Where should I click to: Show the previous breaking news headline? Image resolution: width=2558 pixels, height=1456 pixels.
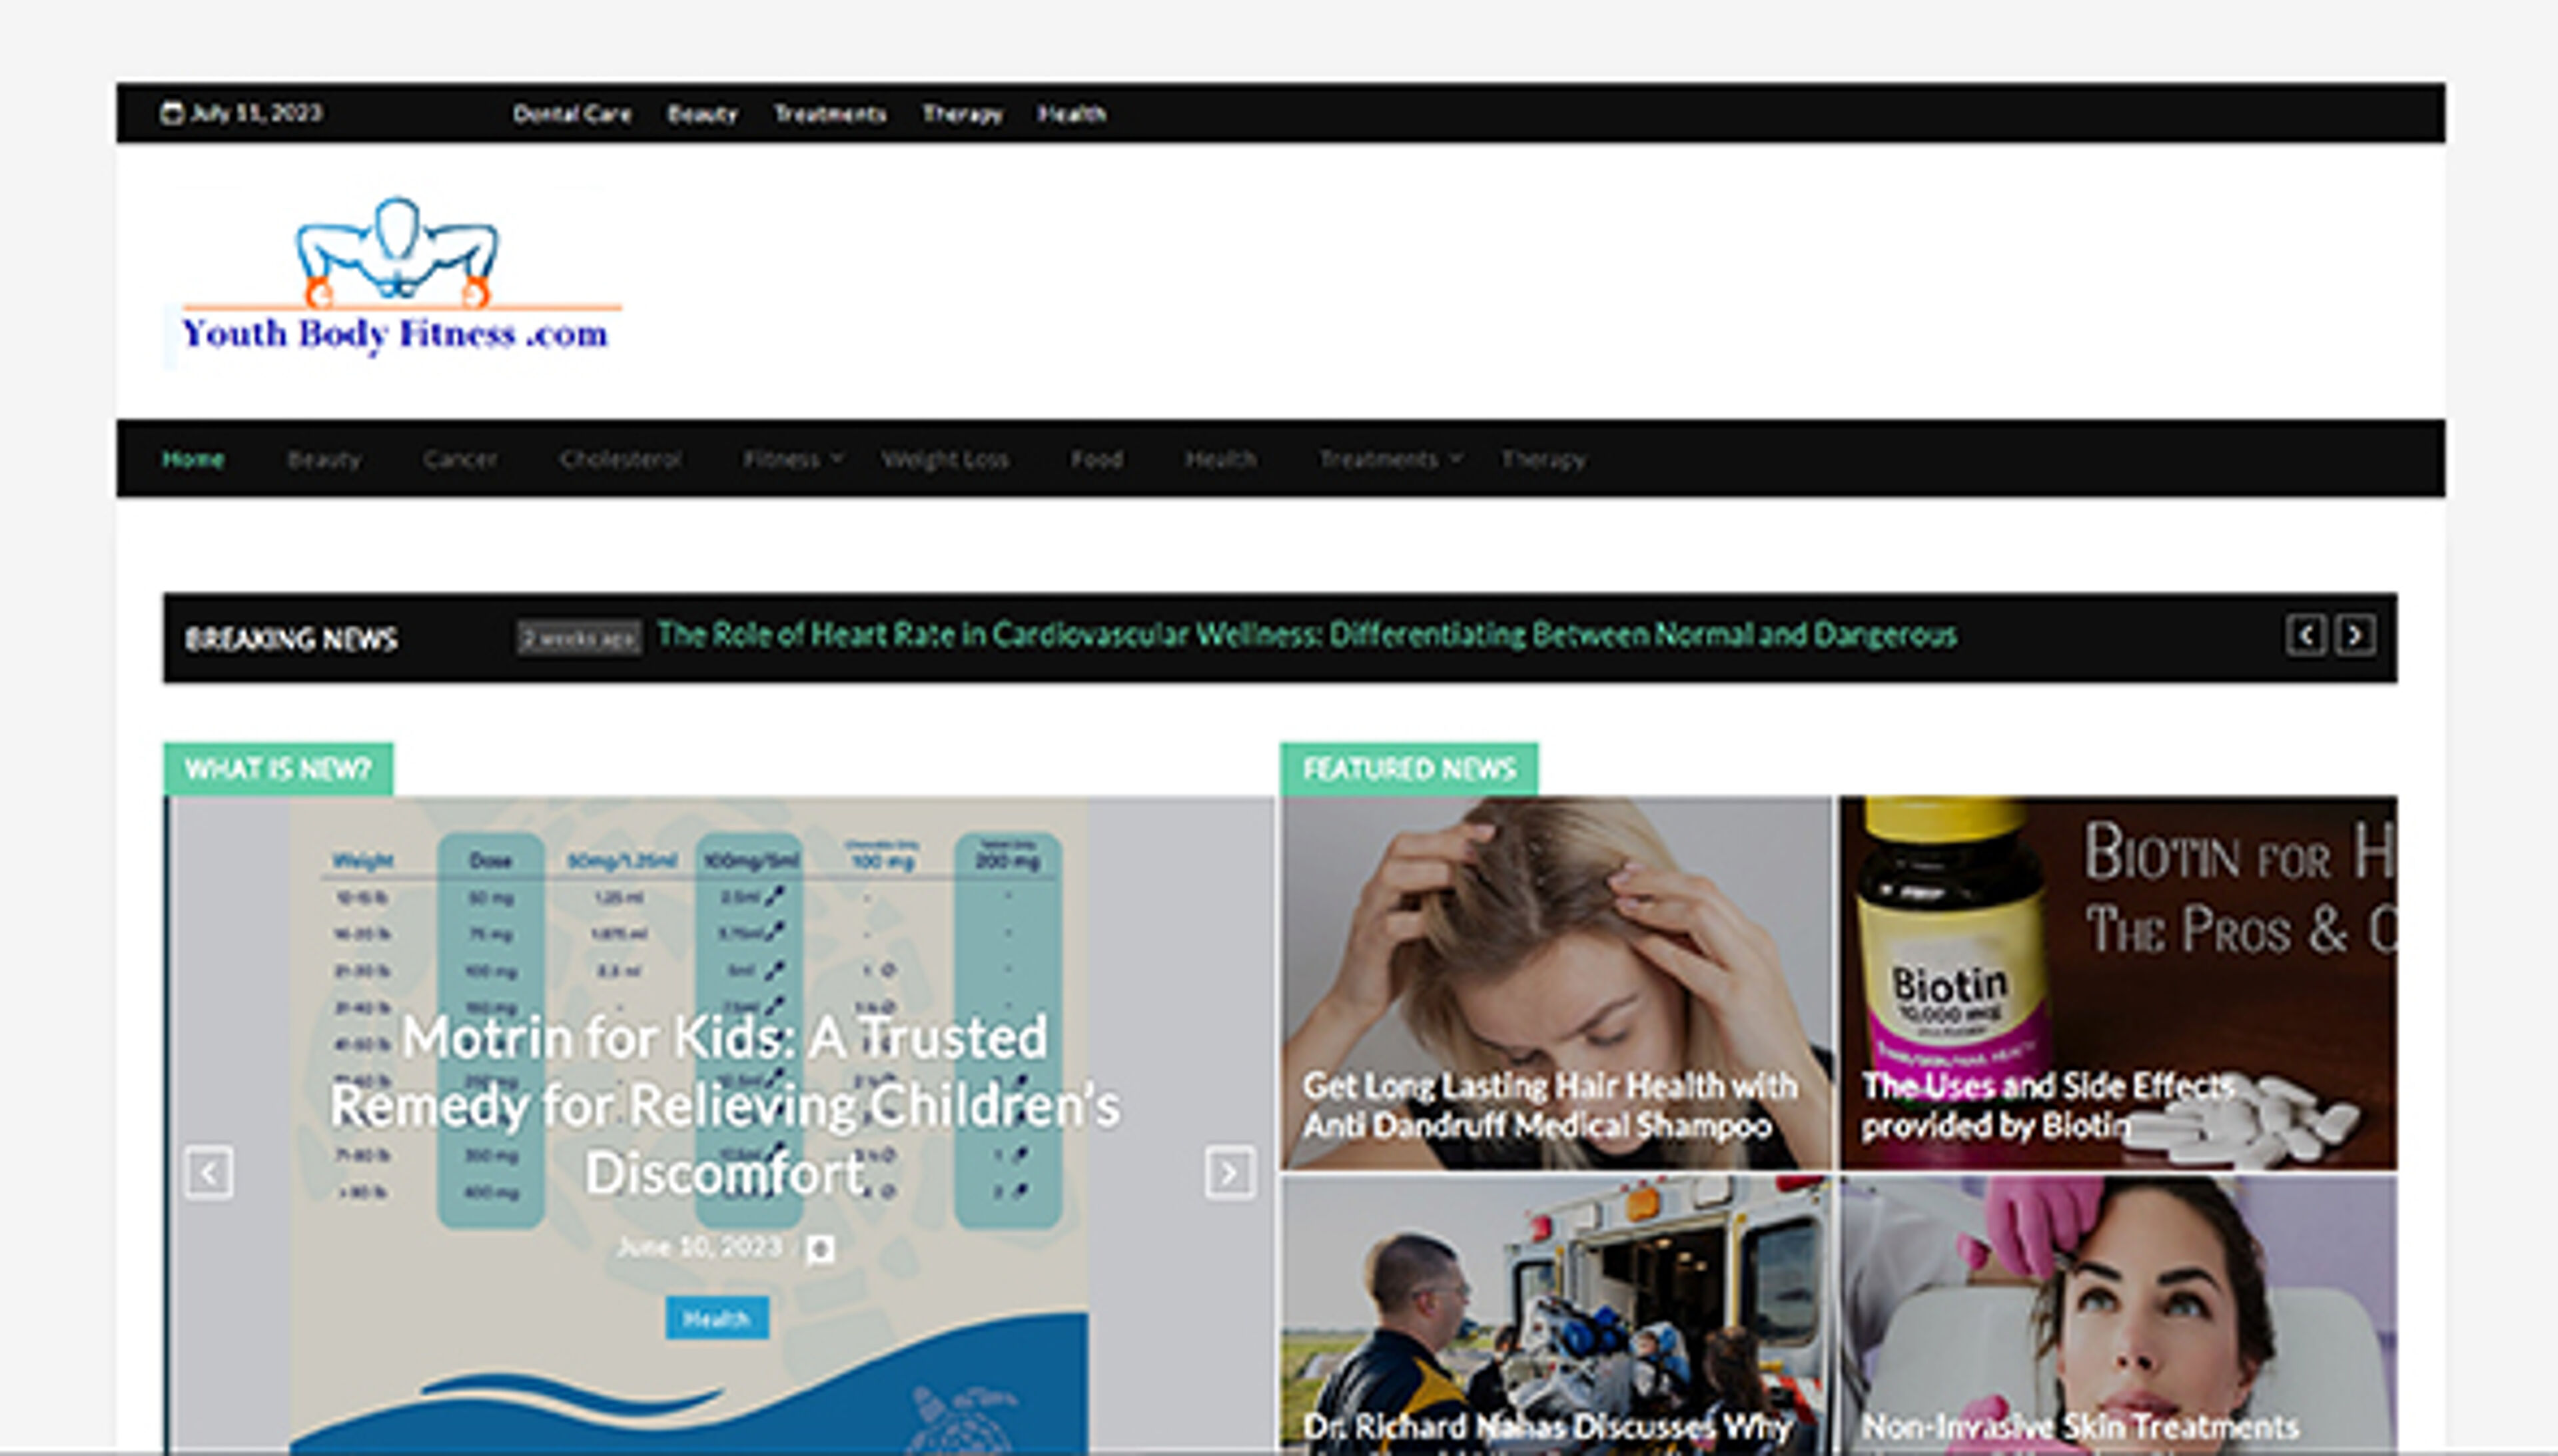(x=2305, y=636)
